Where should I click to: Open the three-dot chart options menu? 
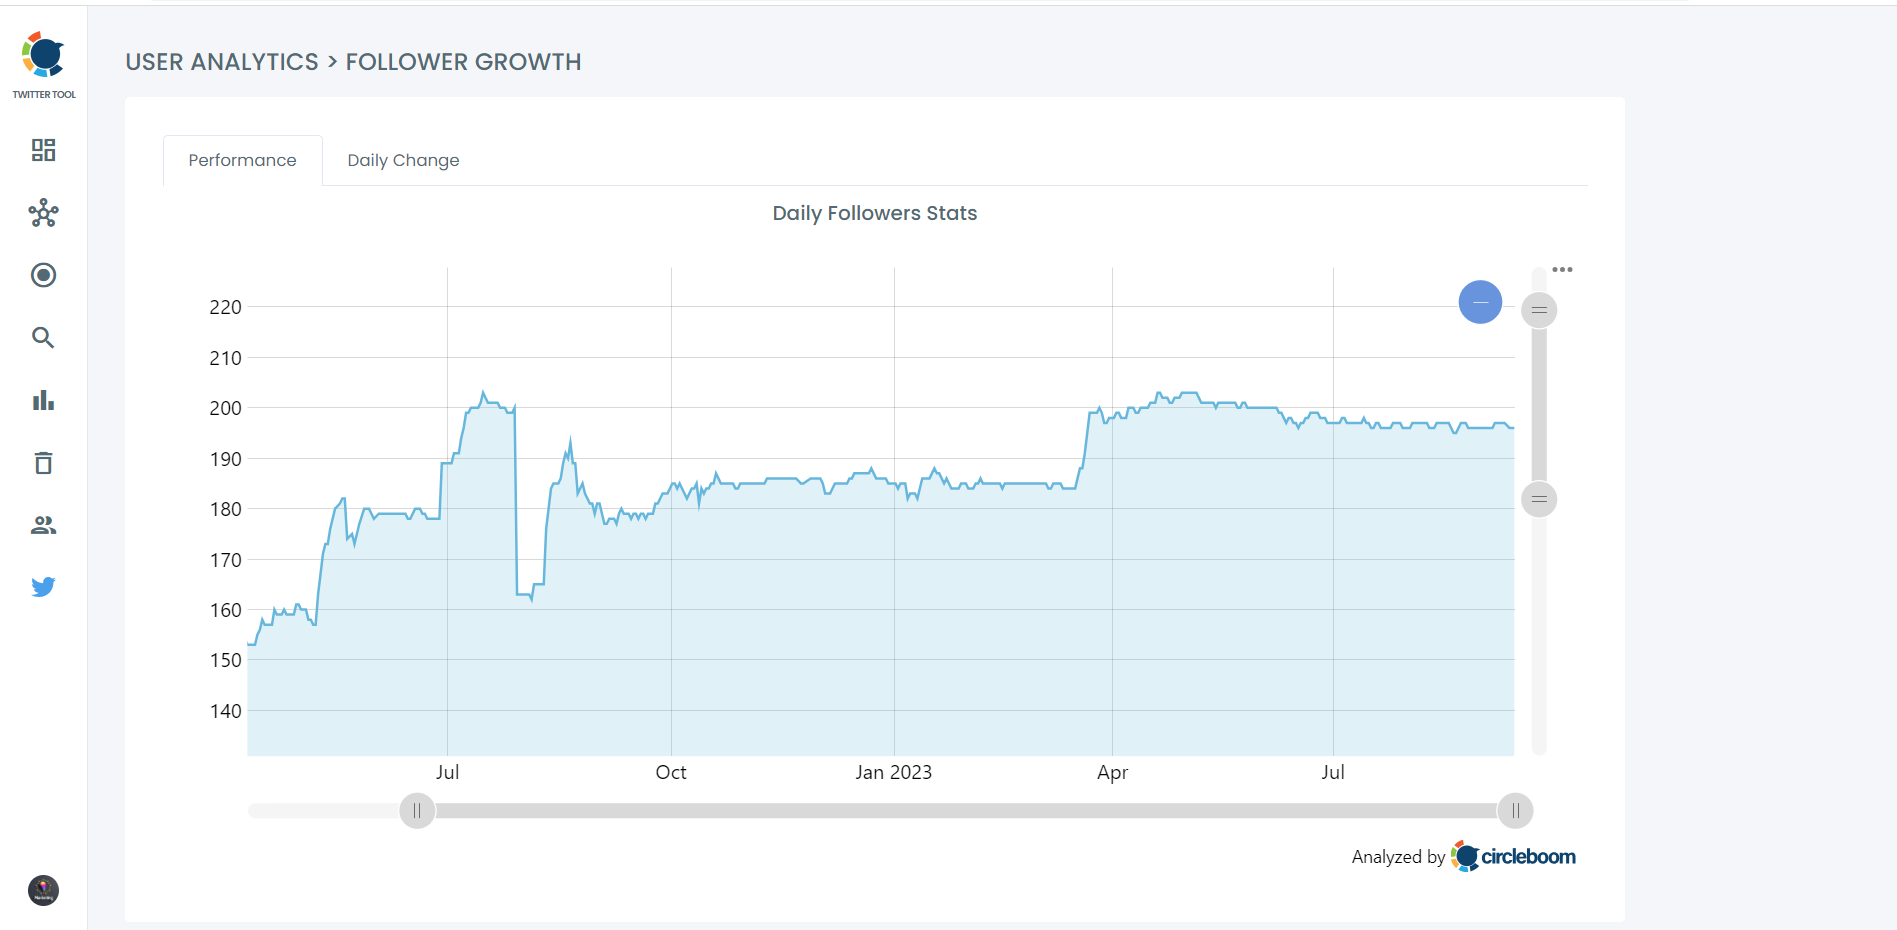tap(1562, 270)
